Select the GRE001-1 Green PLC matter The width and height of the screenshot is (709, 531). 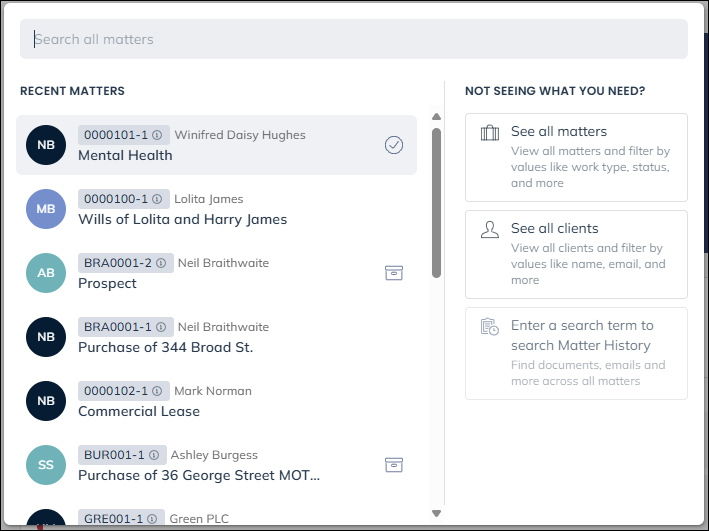pyautogui.click(x=216, y=517)
